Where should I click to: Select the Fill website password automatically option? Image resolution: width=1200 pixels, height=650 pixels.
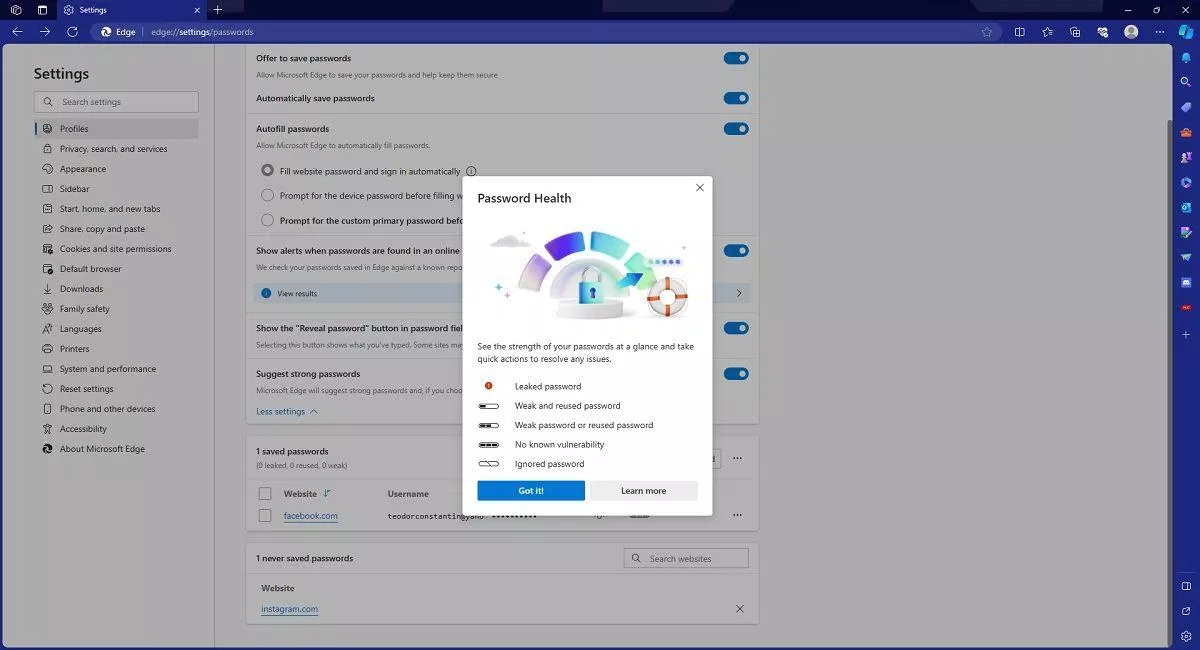coord(267,170)
